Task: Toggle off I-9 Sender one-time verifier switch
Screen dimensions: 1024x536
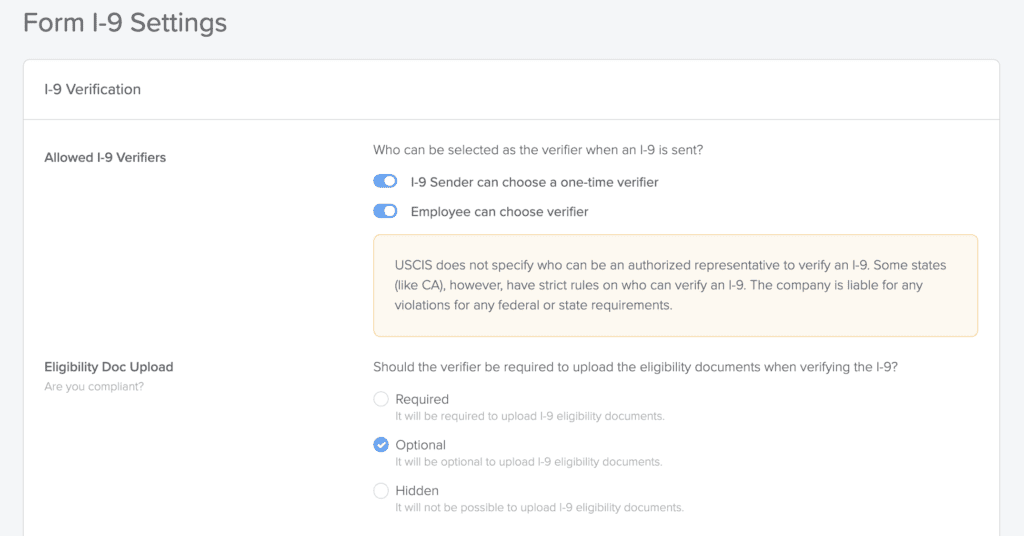Action: (x=385, y=182)
